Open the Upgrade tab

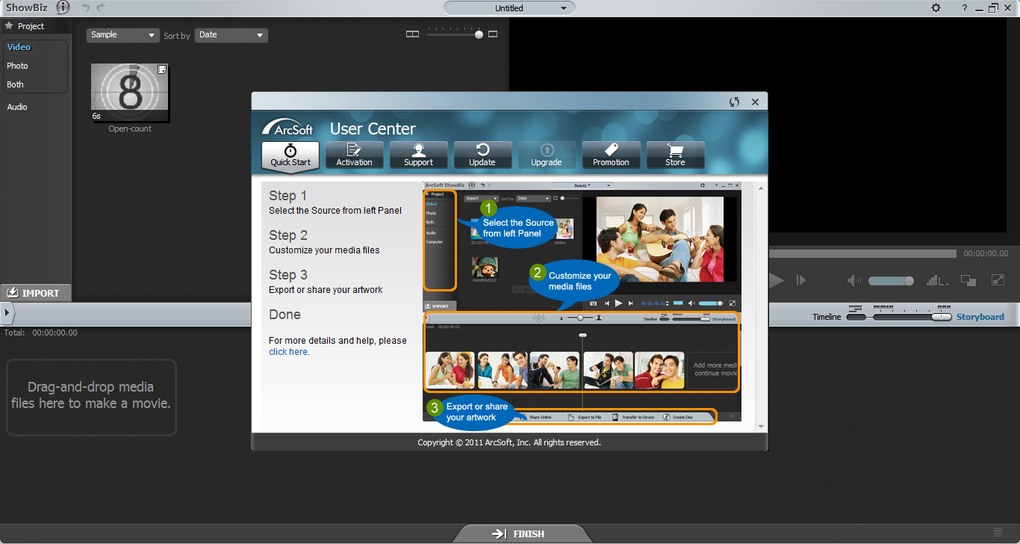point(546,156)
